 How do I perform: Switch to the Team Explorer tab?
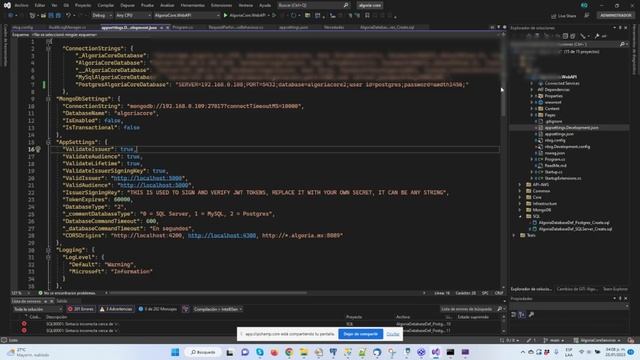615,289
